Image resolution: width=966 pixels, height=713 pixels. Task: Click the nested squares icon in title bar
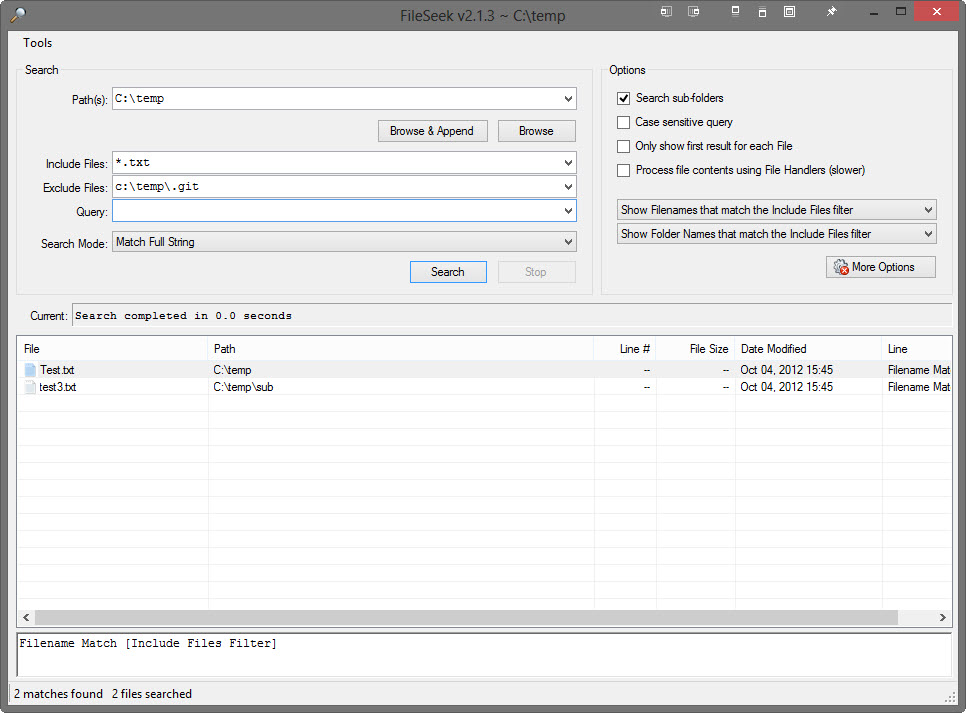789,12
